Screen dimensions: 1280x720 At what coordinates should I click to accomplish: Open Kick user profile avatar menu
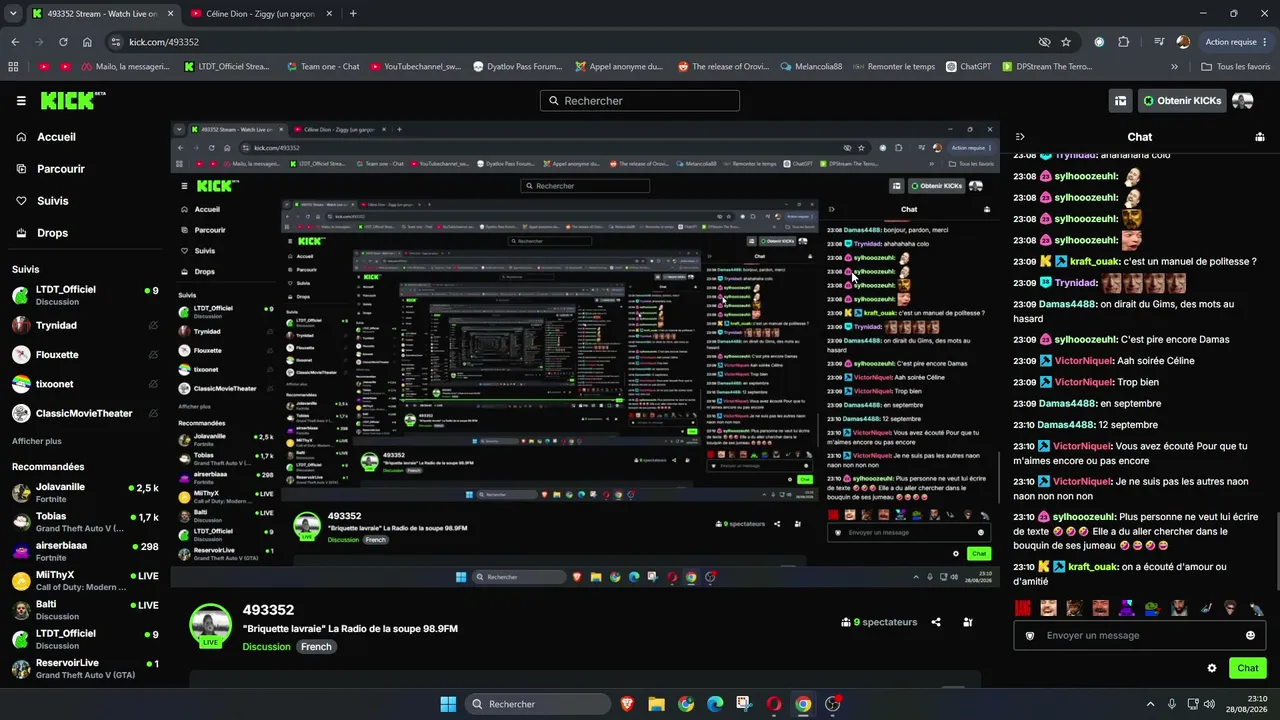pos(1242,101)
